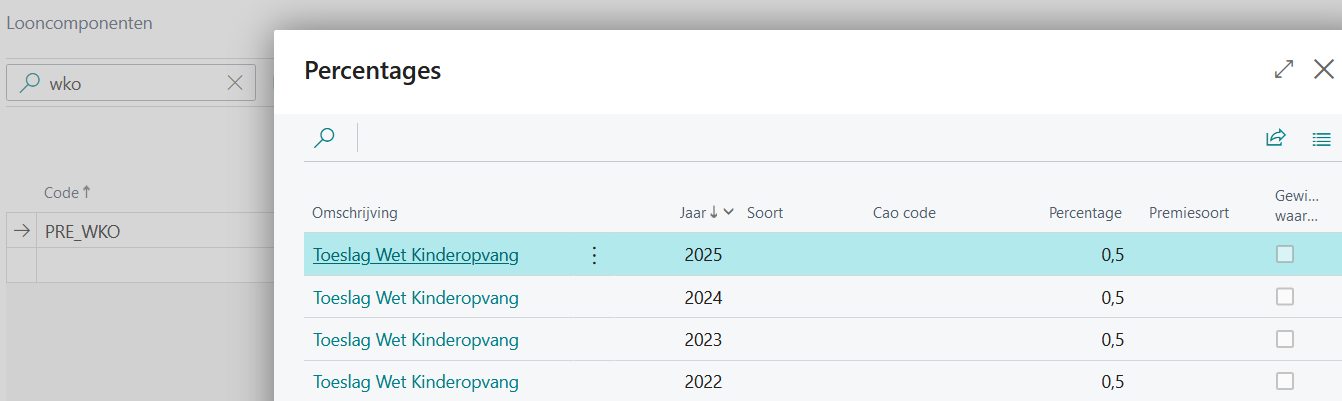Open the 2023 Toeslag Wet Kinderopvang link
The height and width of the screenshot is (401, 1342).
pos(416,340)
